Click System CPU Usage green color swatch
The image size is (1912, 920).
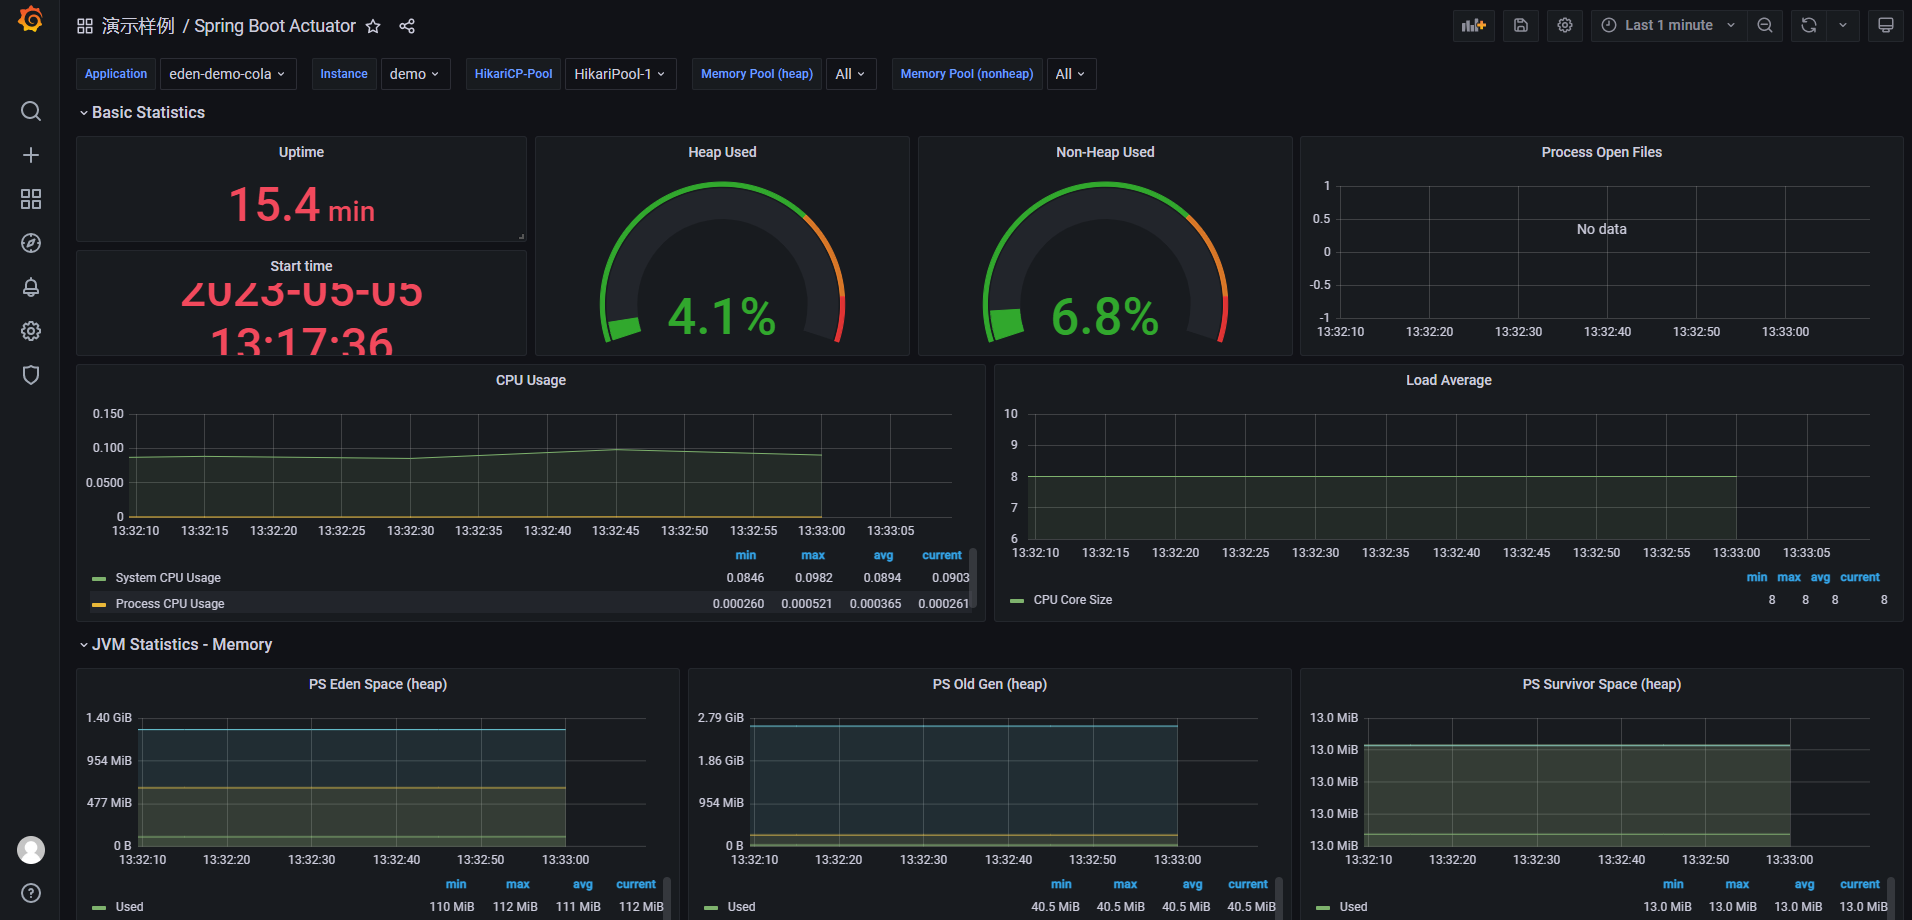pos(99,579)
